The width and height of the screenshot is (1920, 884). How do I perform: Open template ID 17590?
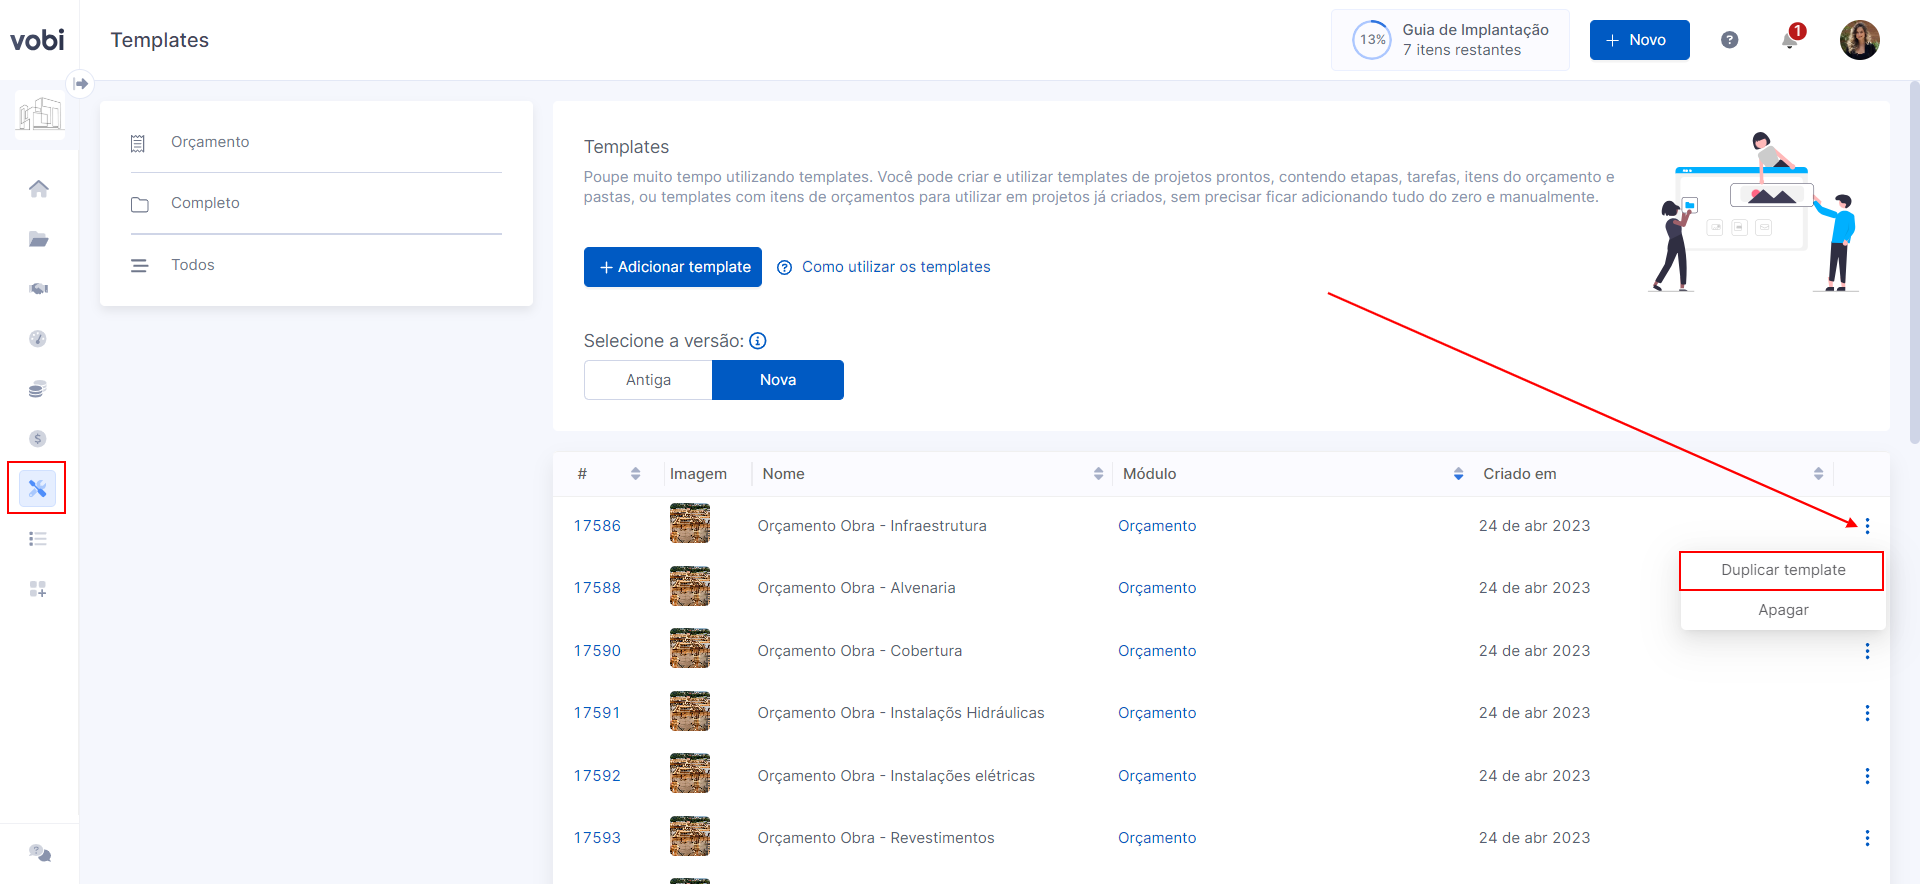click(597, 651)
